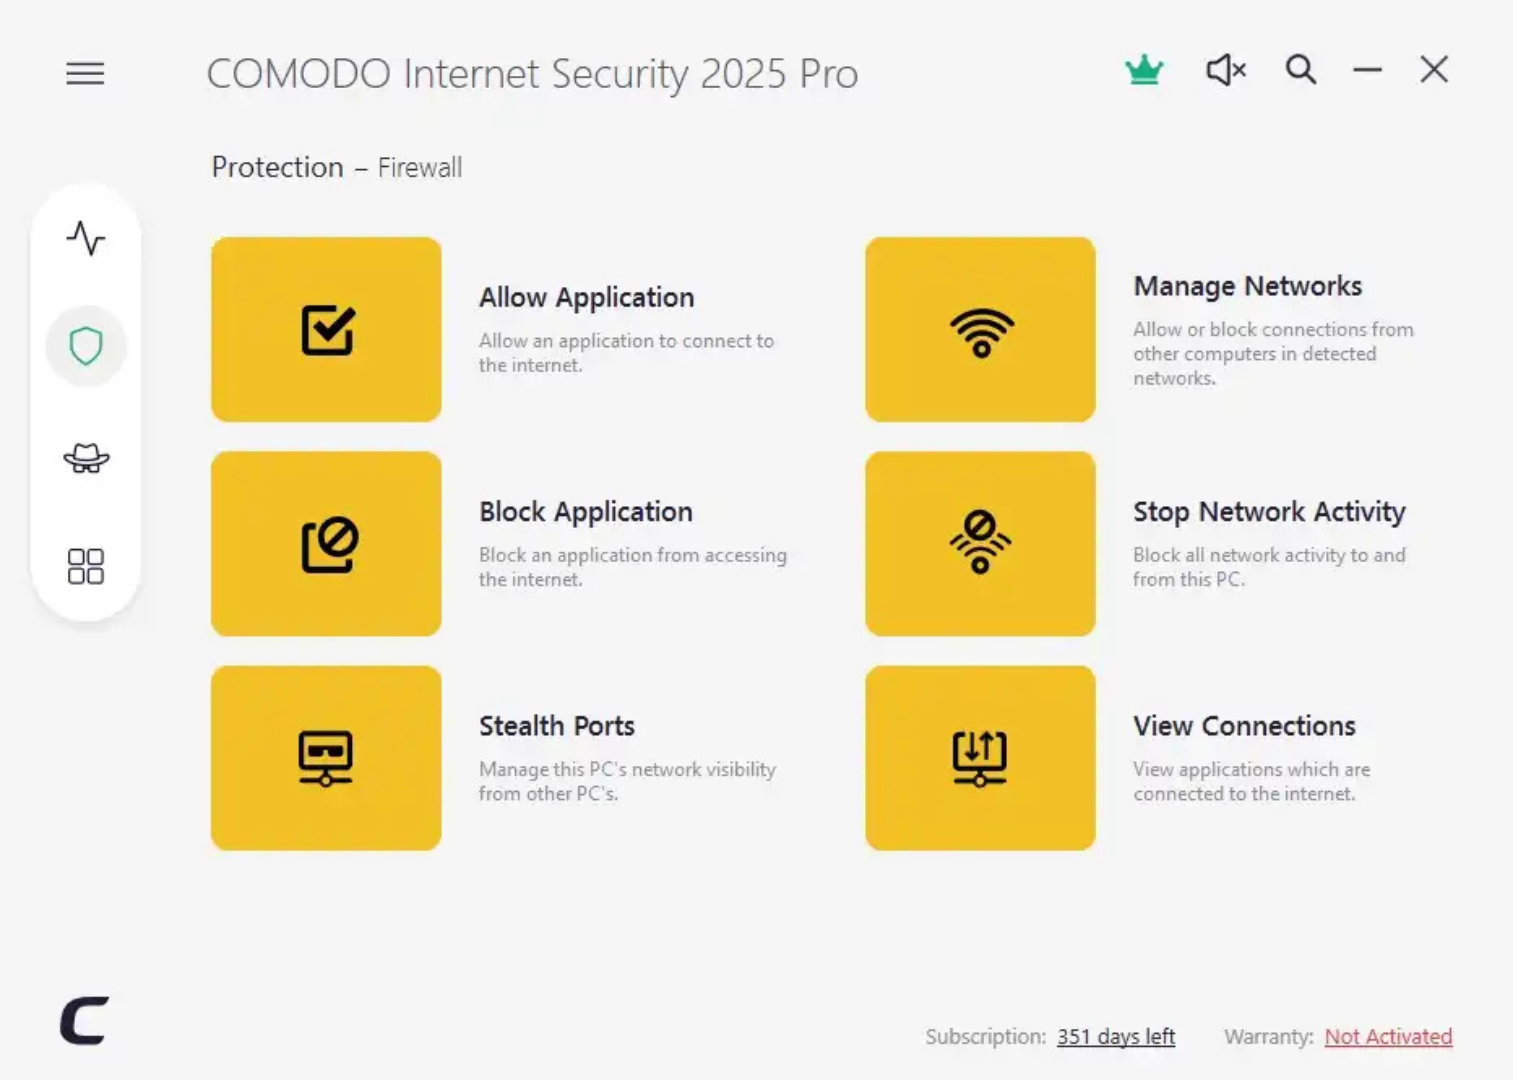Click the 'Manage Networks' heading

[x=1247, y=286]
